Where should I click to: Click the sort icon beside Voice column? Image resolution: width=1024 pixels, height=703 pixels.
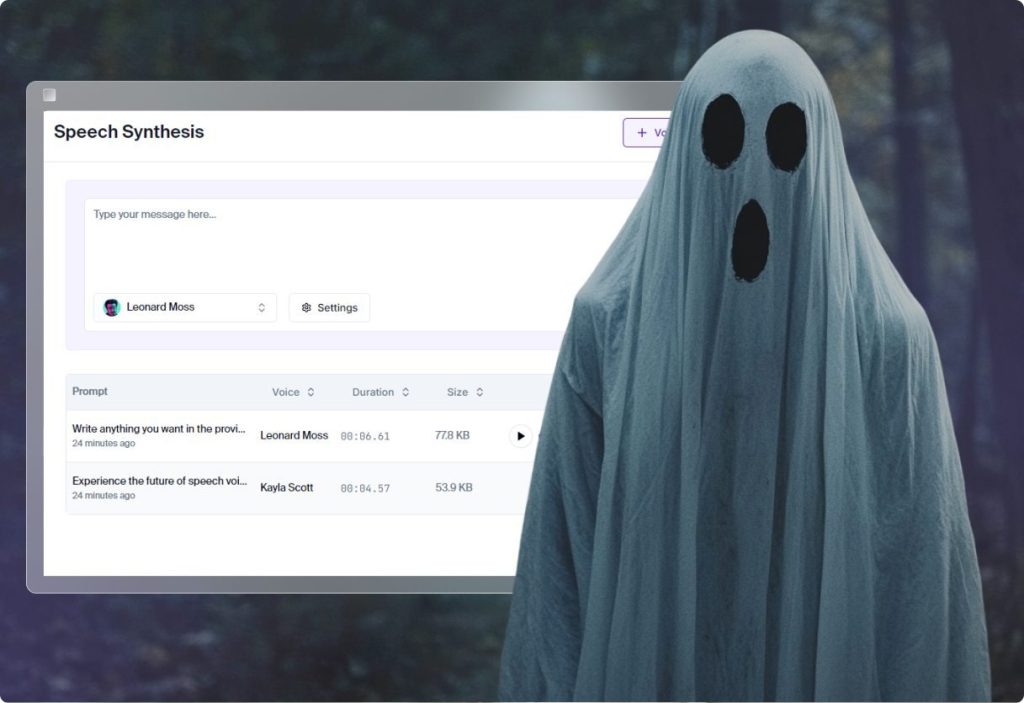click(x=311, y=392)
